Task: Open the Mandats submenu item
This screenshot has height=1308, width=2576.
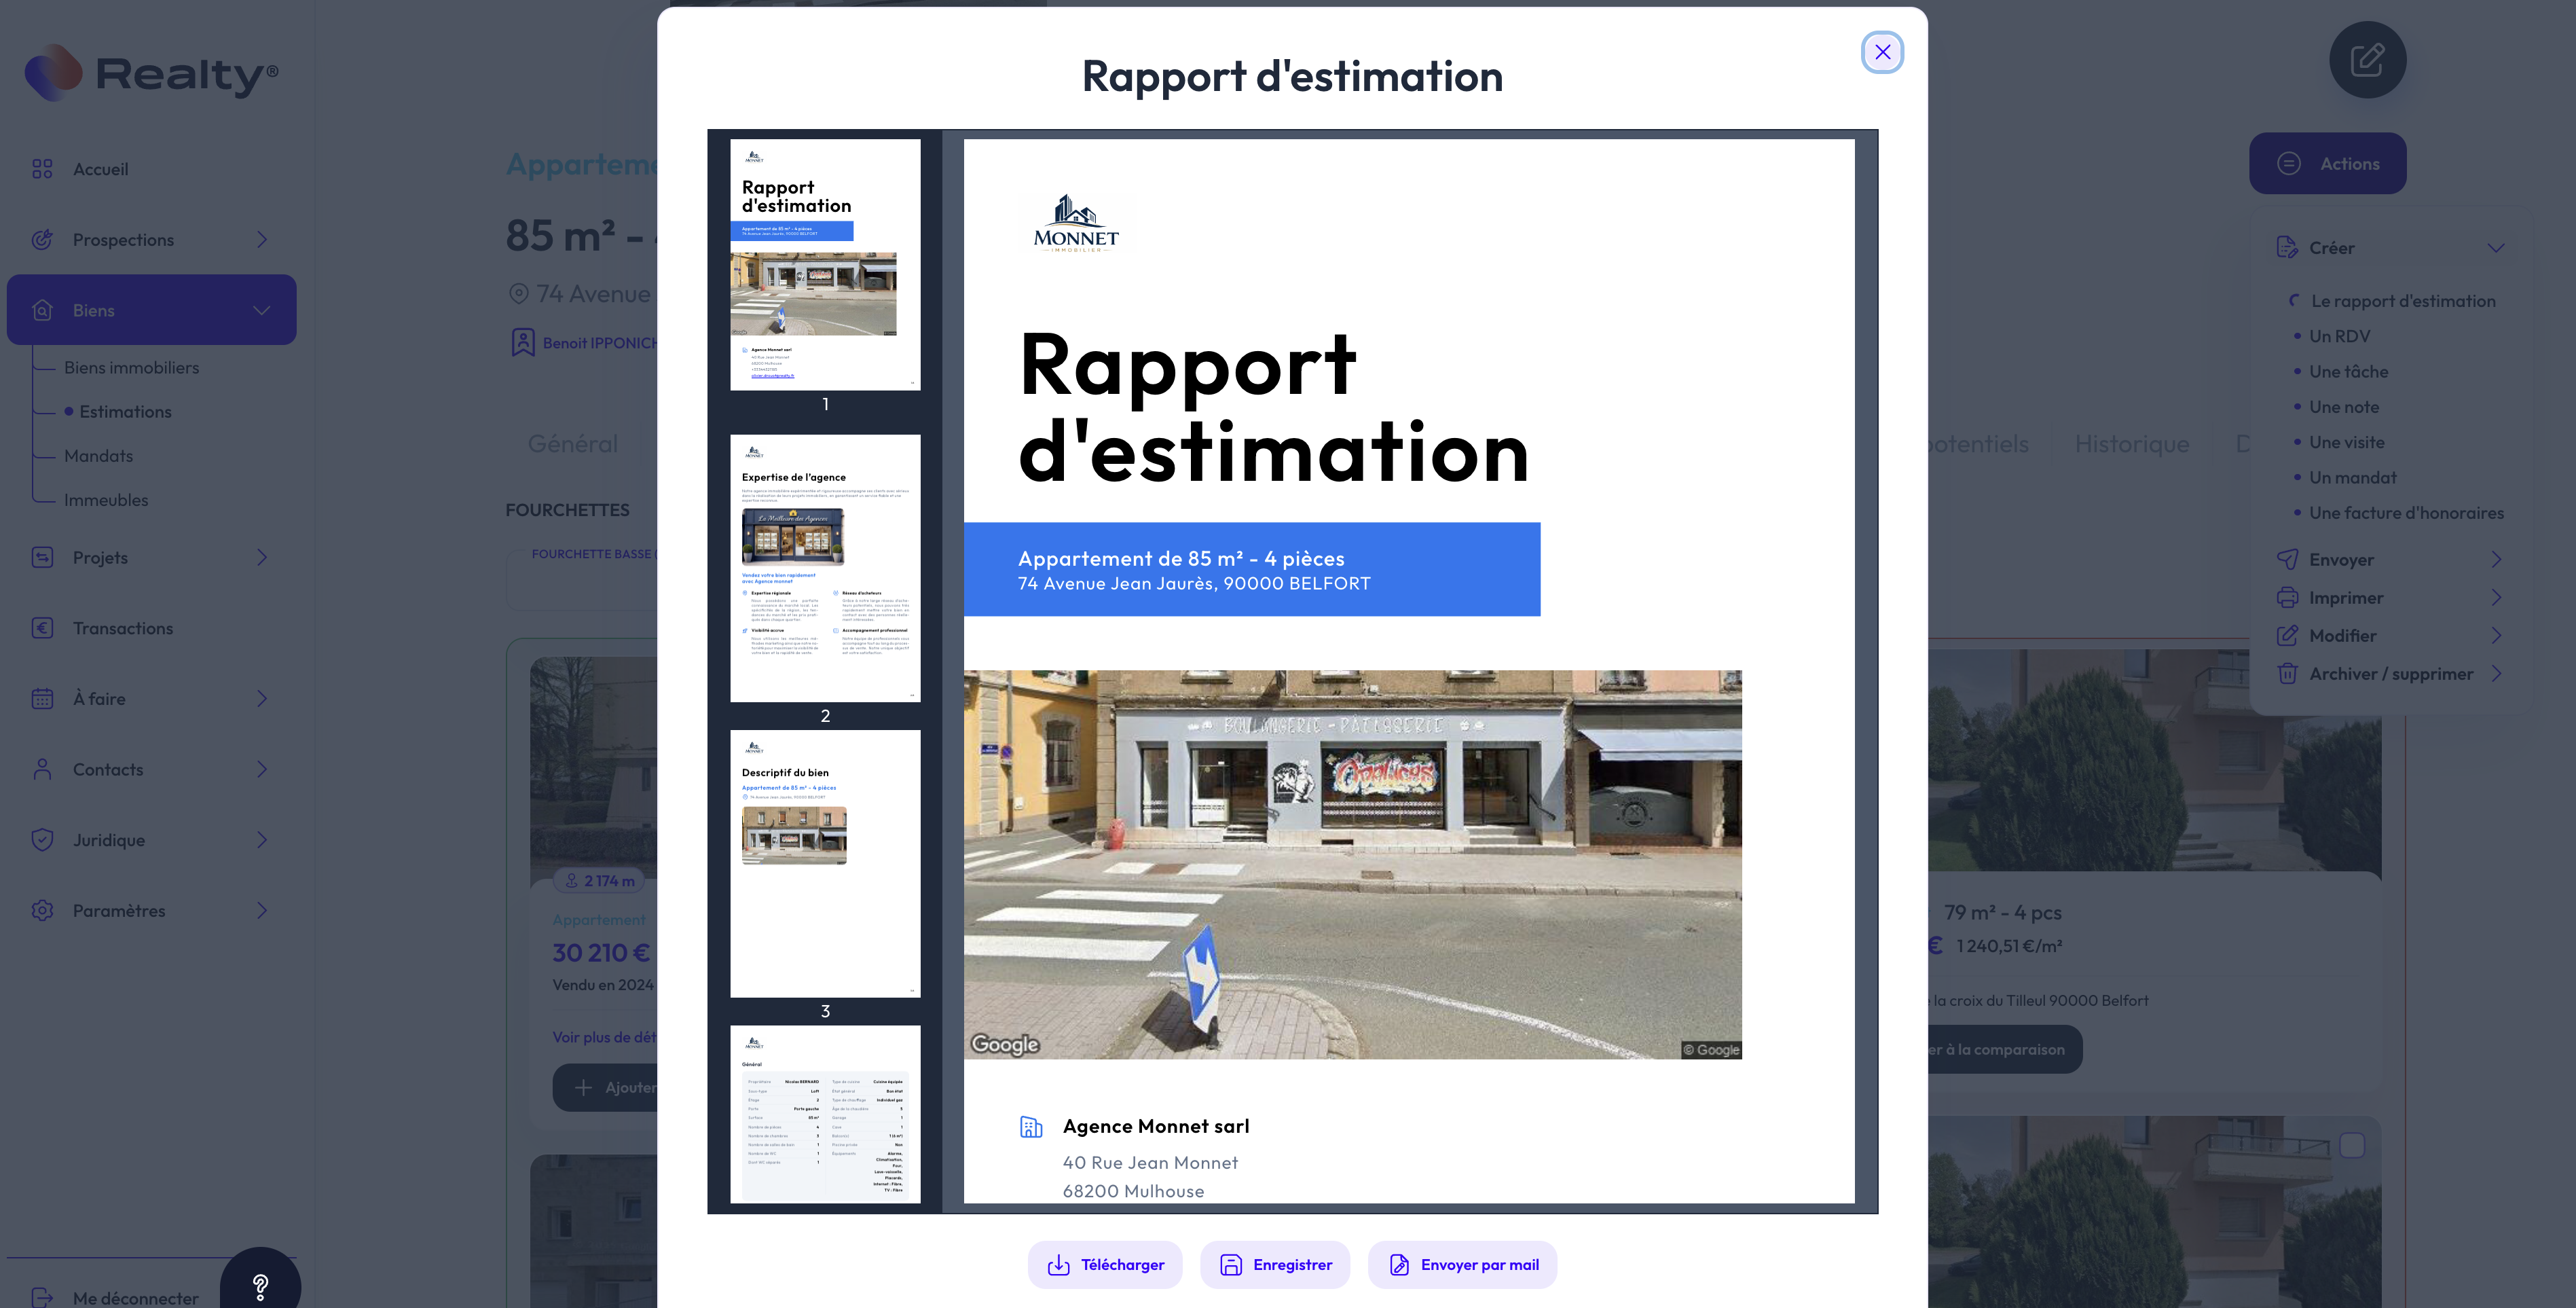Action: 98,456
